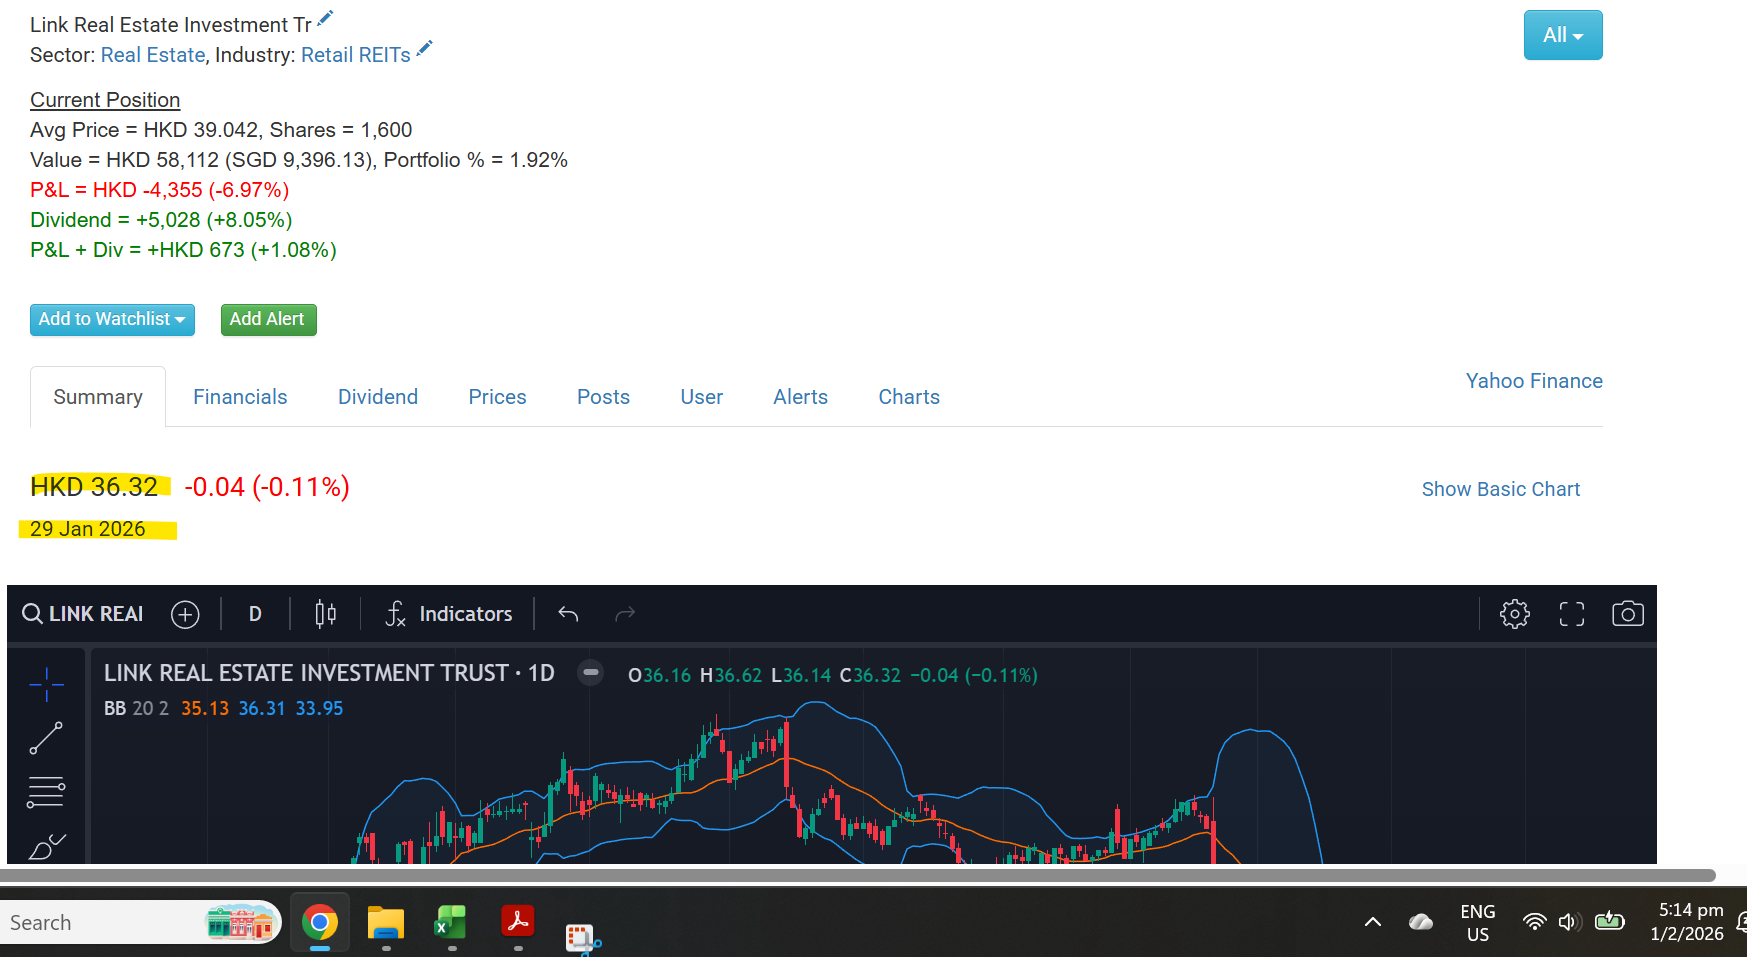
Task: Undo the last chart action
Action: coord(568,614)
